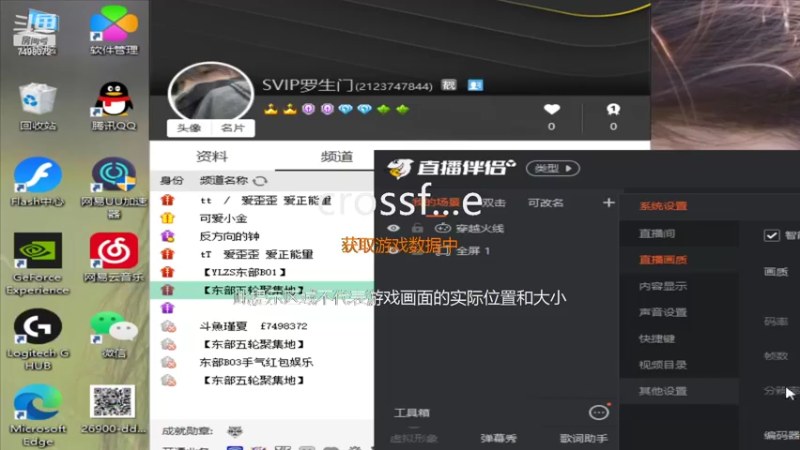The image size is (800, 450).
Task: Click the 名片 button under the avatar
Action: 233,128
